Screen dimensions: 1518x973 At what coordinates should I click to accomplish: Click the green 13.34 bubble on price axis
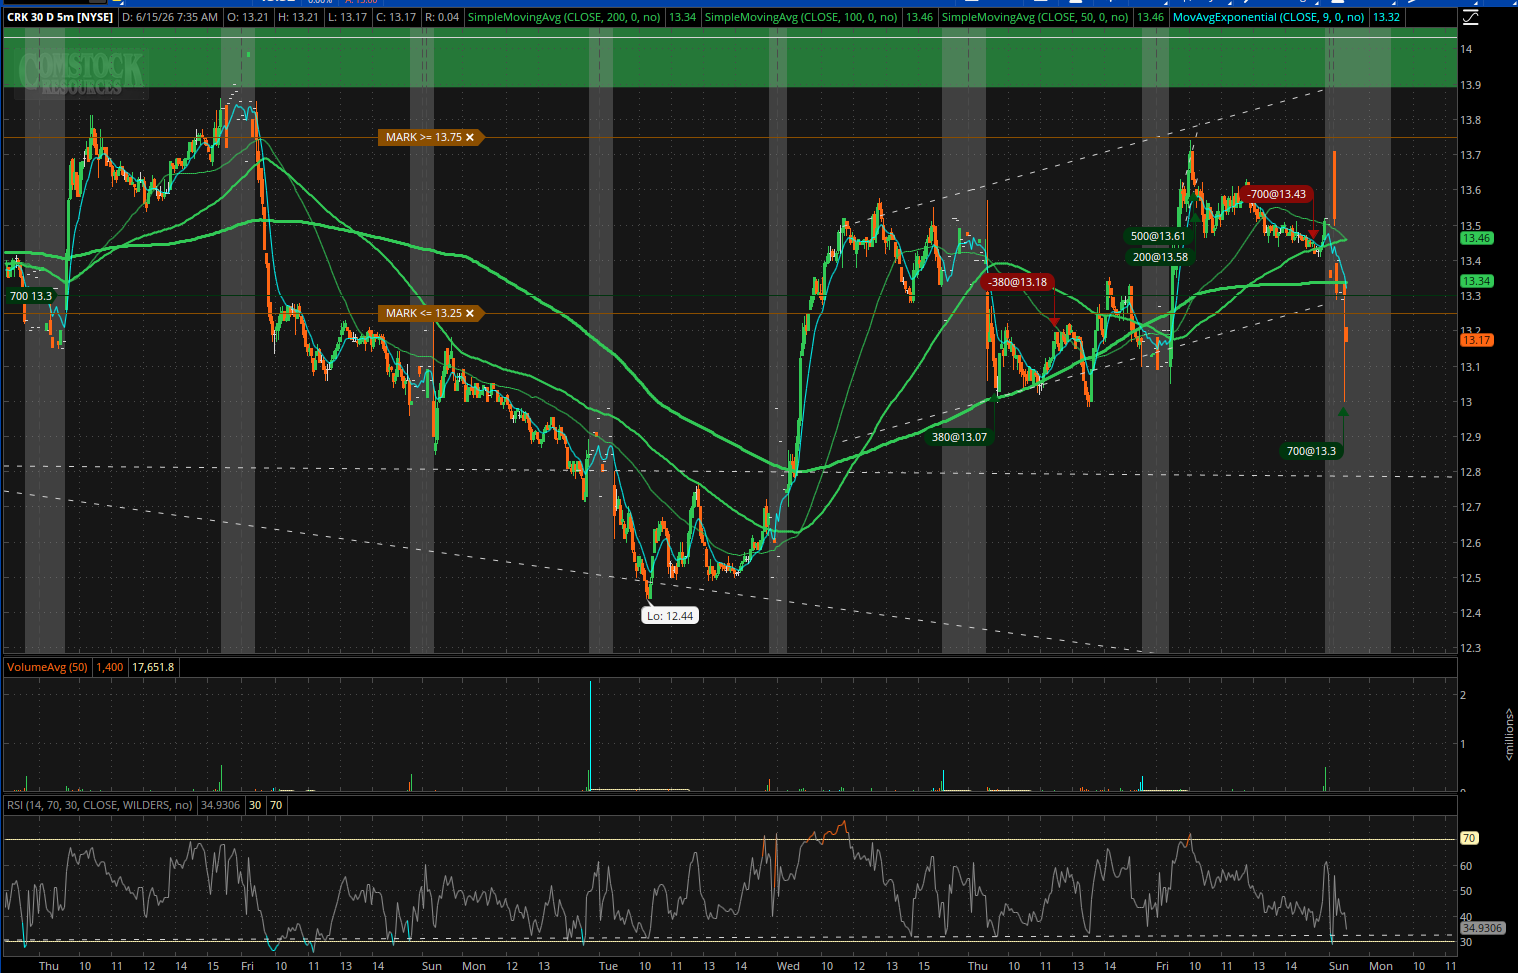1476,281
